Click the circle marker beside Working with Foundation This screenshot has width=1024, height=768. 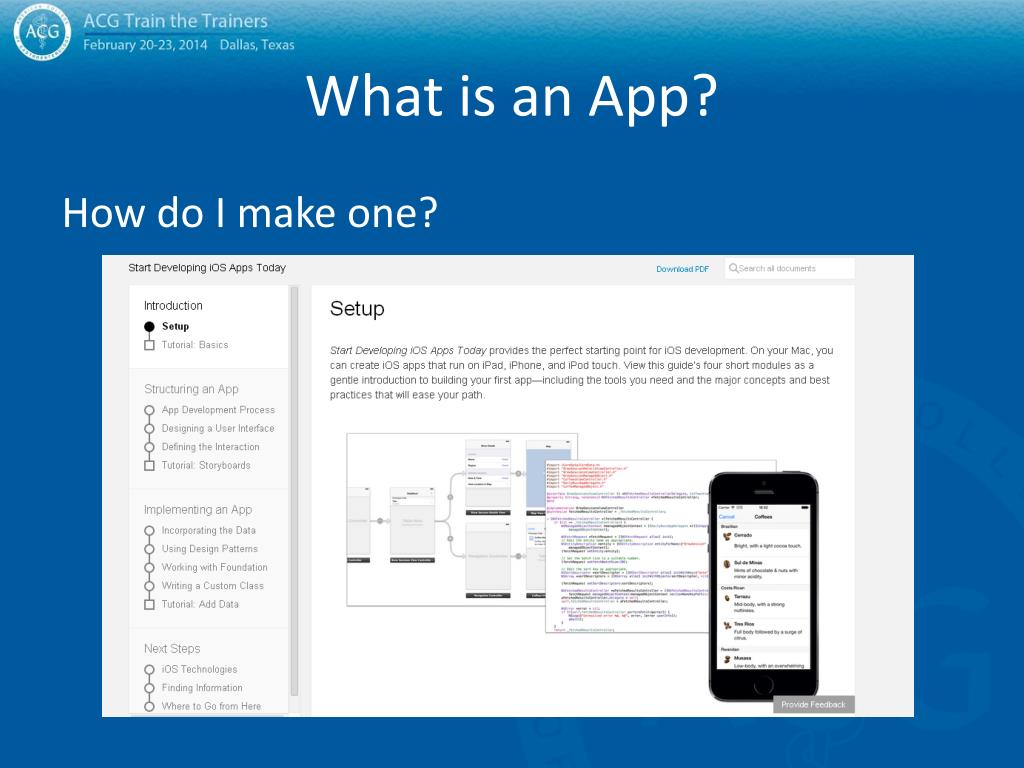click(x=150, y=568)
